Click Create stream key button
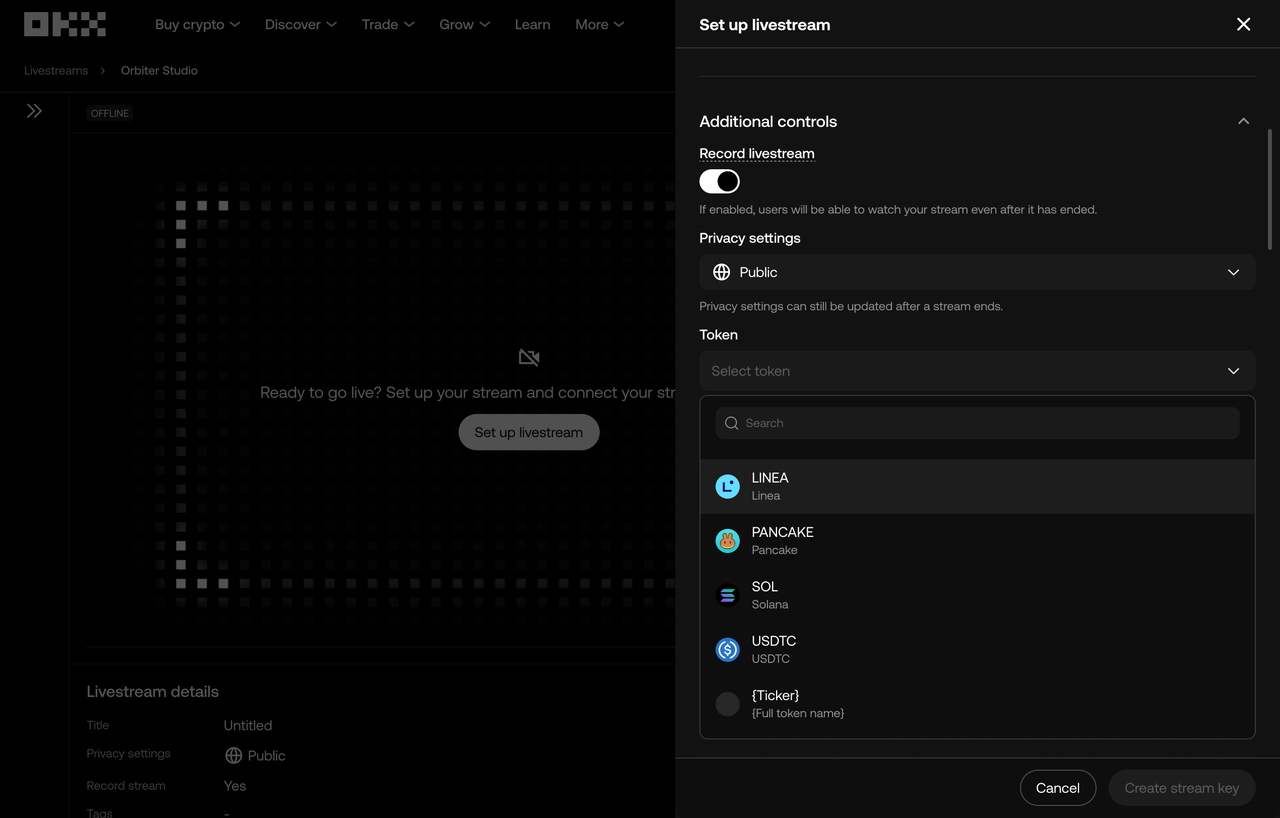Screen dimensions: 1280x818 (x=1182, y=788)
